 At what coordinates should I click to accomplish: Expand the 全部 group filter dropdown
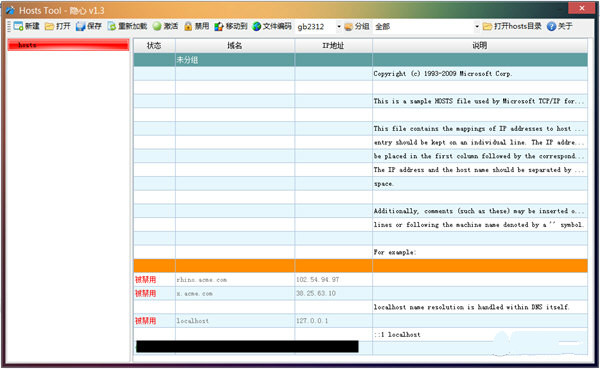click(477, 26)
